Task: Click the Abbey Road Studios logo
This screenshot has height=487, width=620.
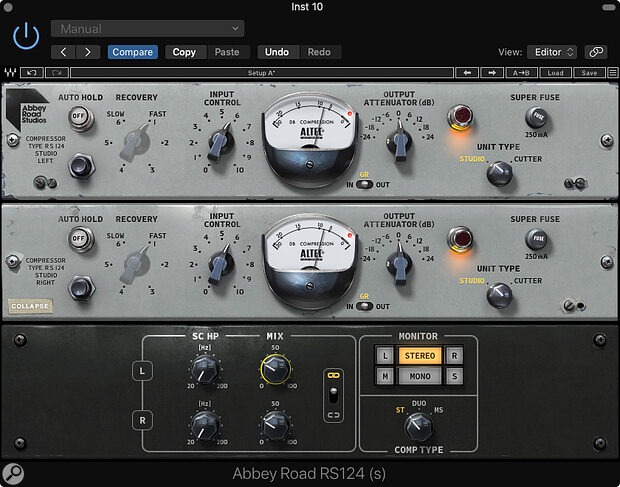Action: click(27, 110)
